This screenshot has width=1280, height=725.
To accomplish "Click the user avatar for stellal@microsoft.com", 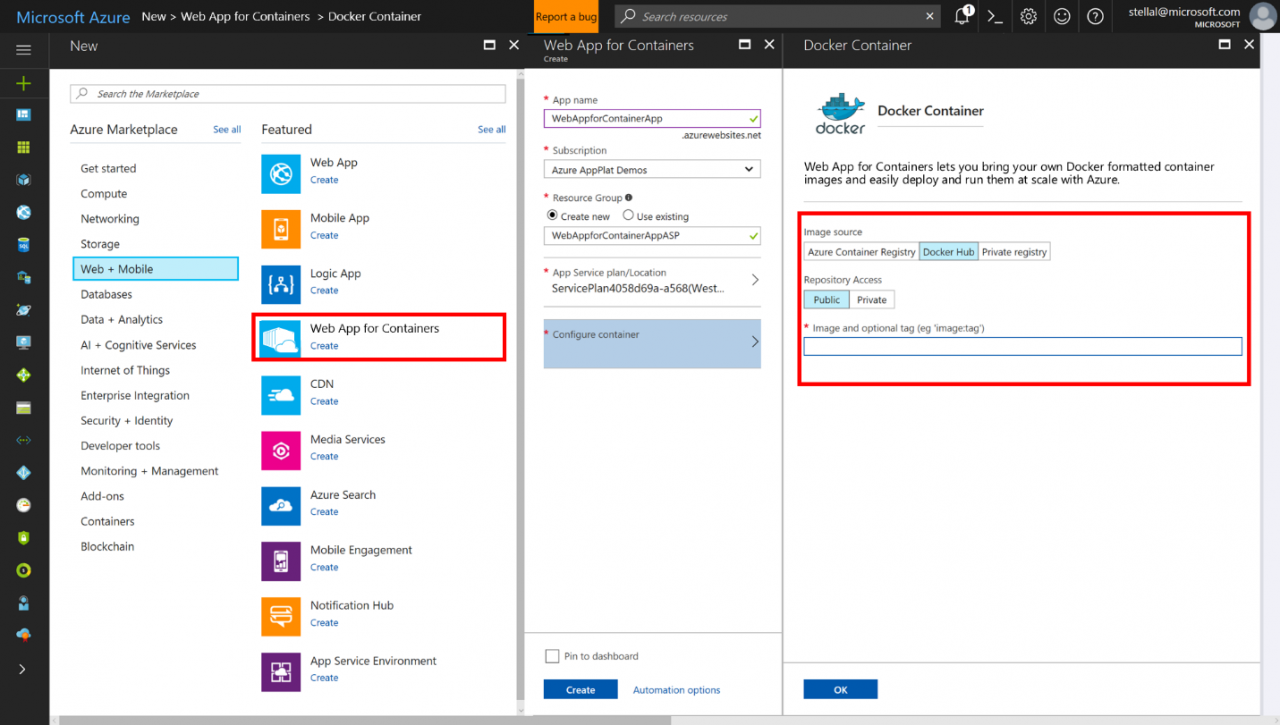I will tap(1261, 16).
